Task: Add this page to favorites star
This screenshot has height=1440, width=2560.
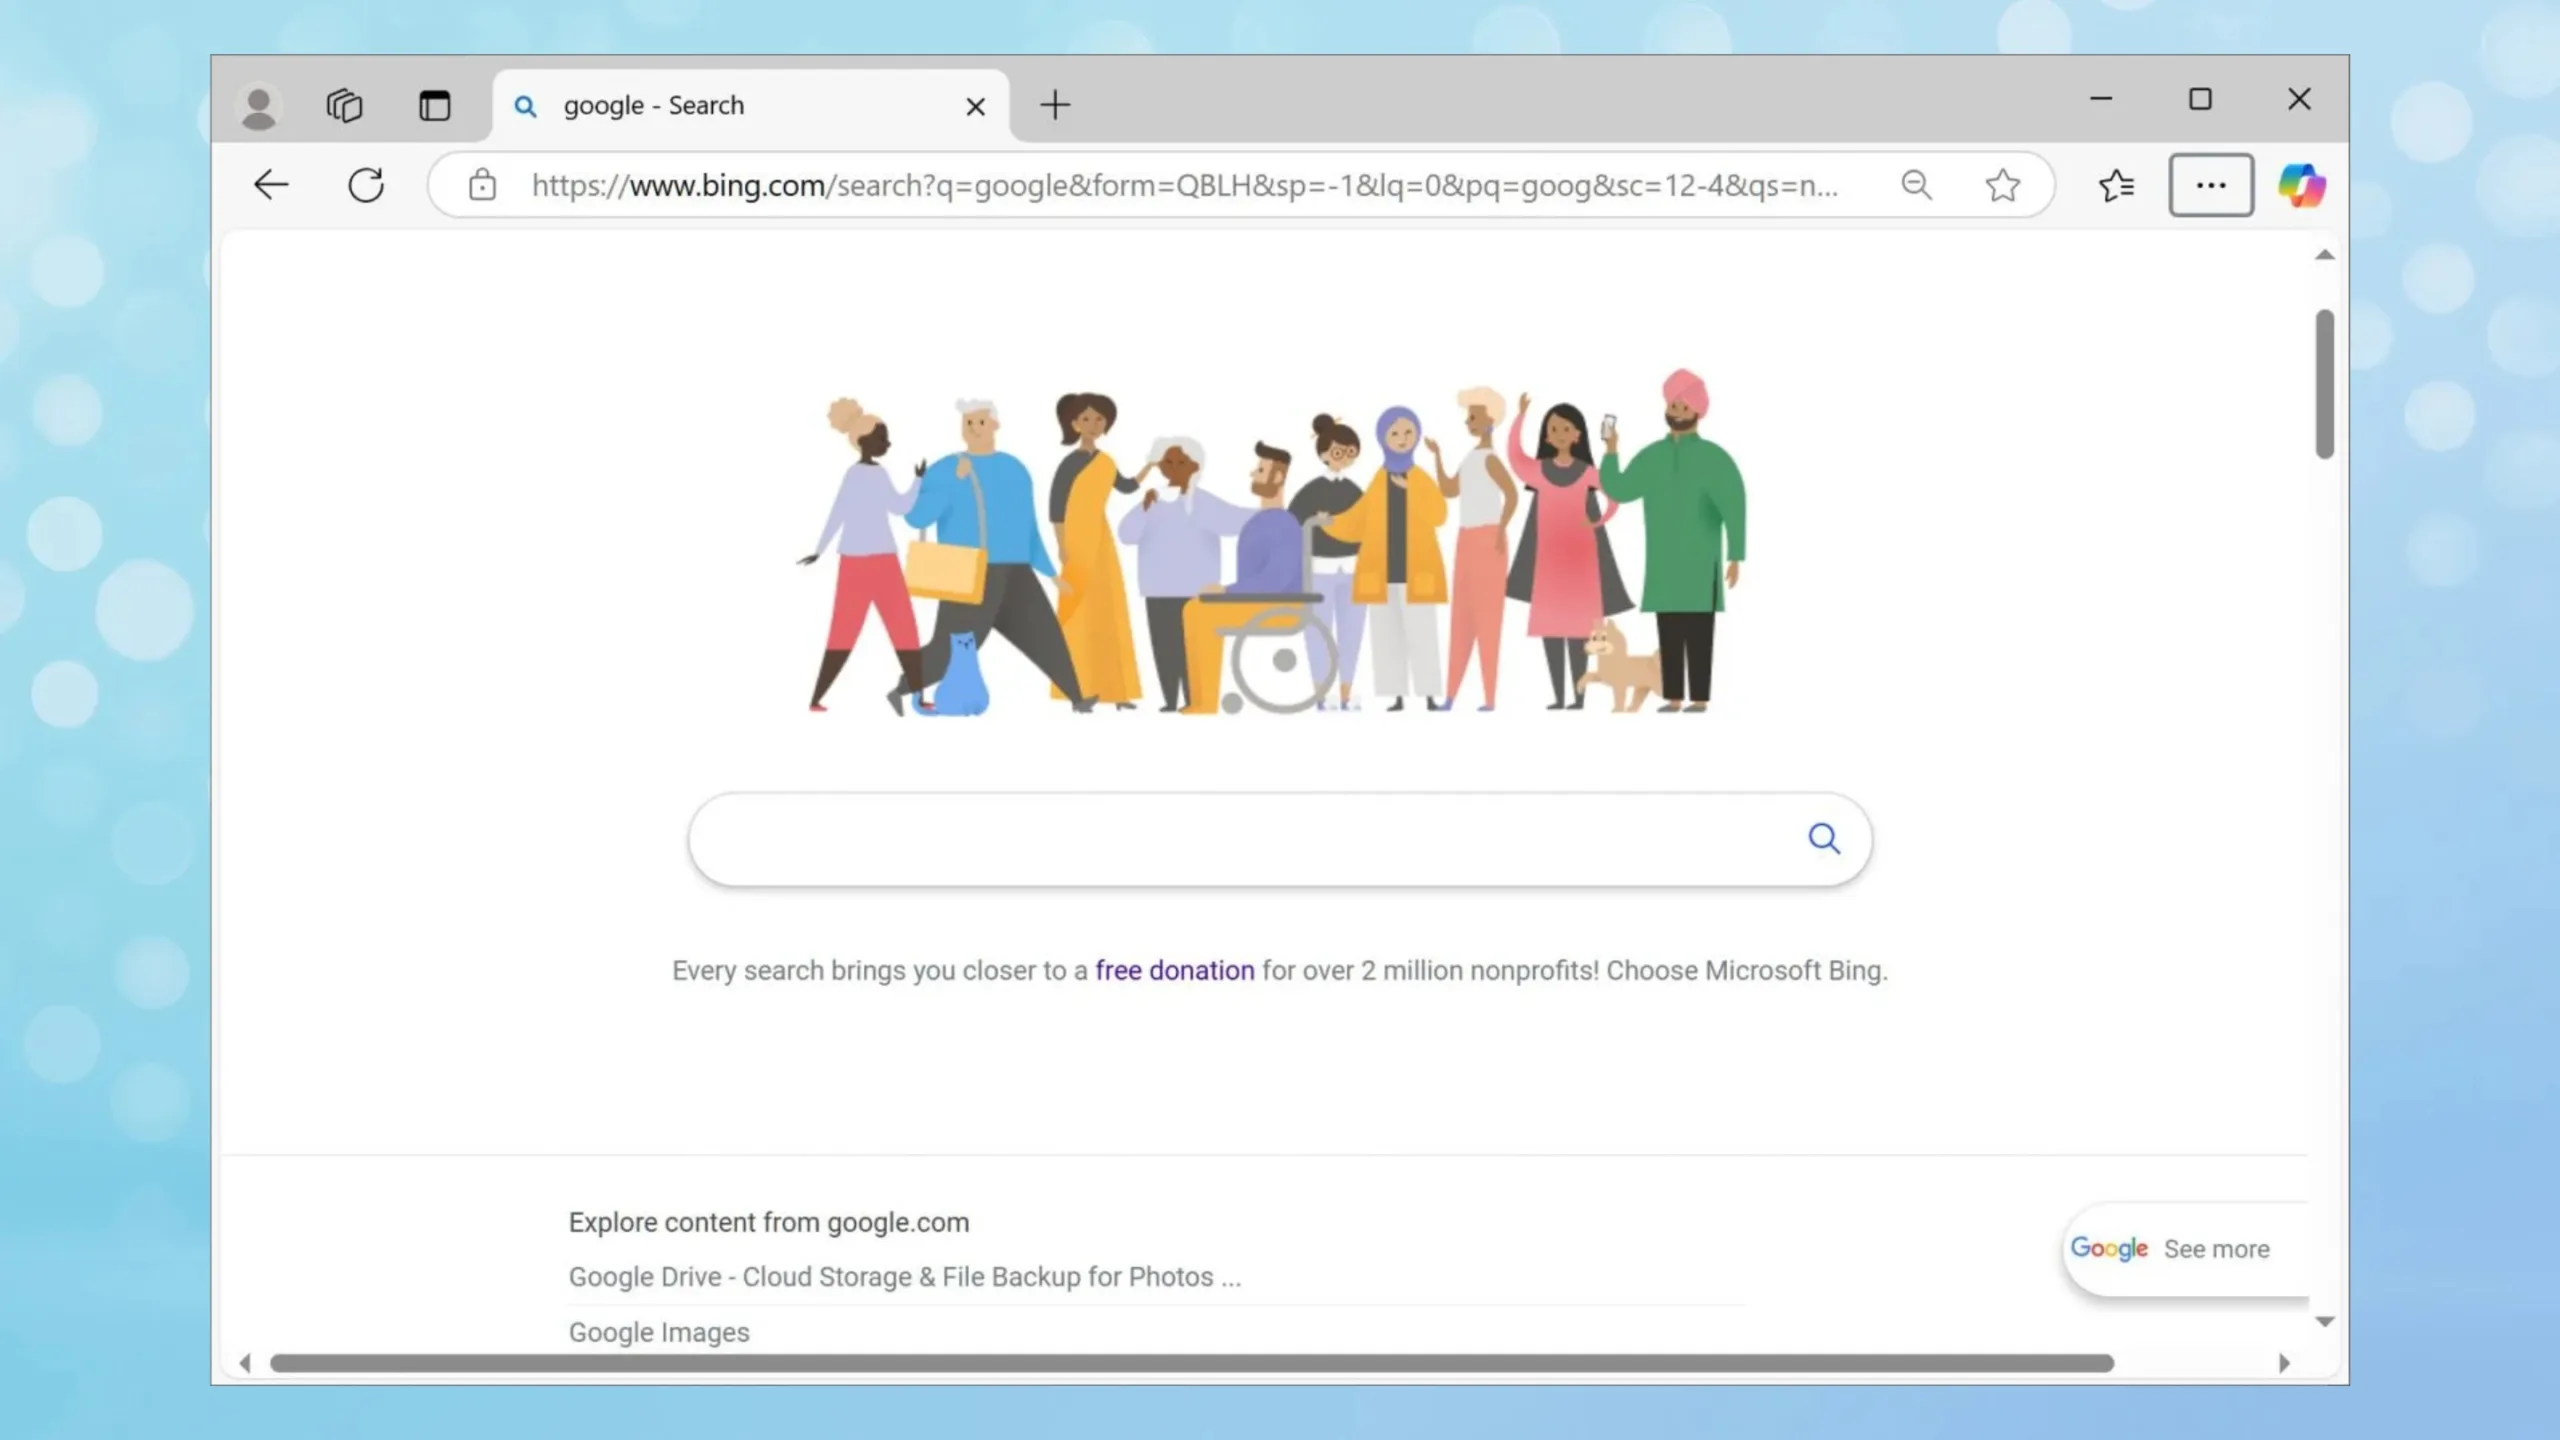Action: [x=2003, y=185]
